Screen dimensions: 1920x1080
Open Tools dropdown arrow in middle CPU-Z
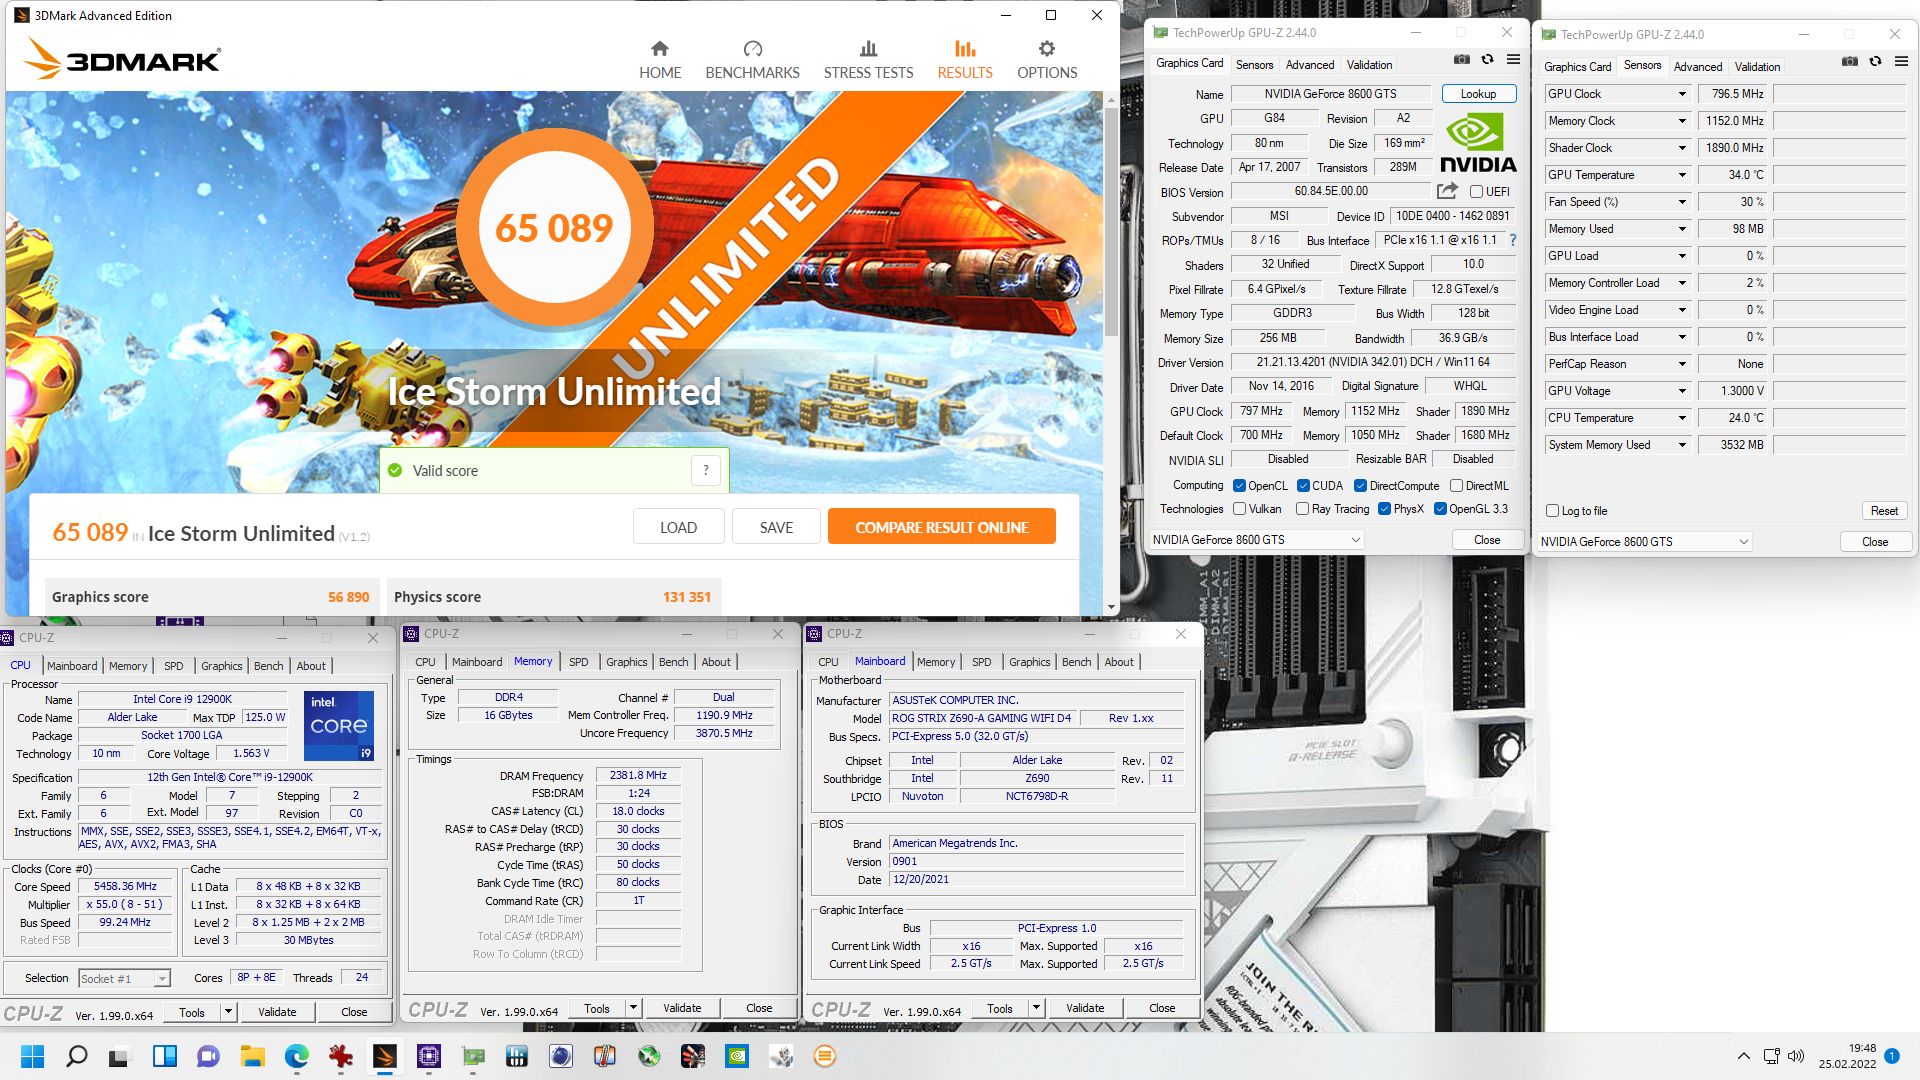[633, 1008]
